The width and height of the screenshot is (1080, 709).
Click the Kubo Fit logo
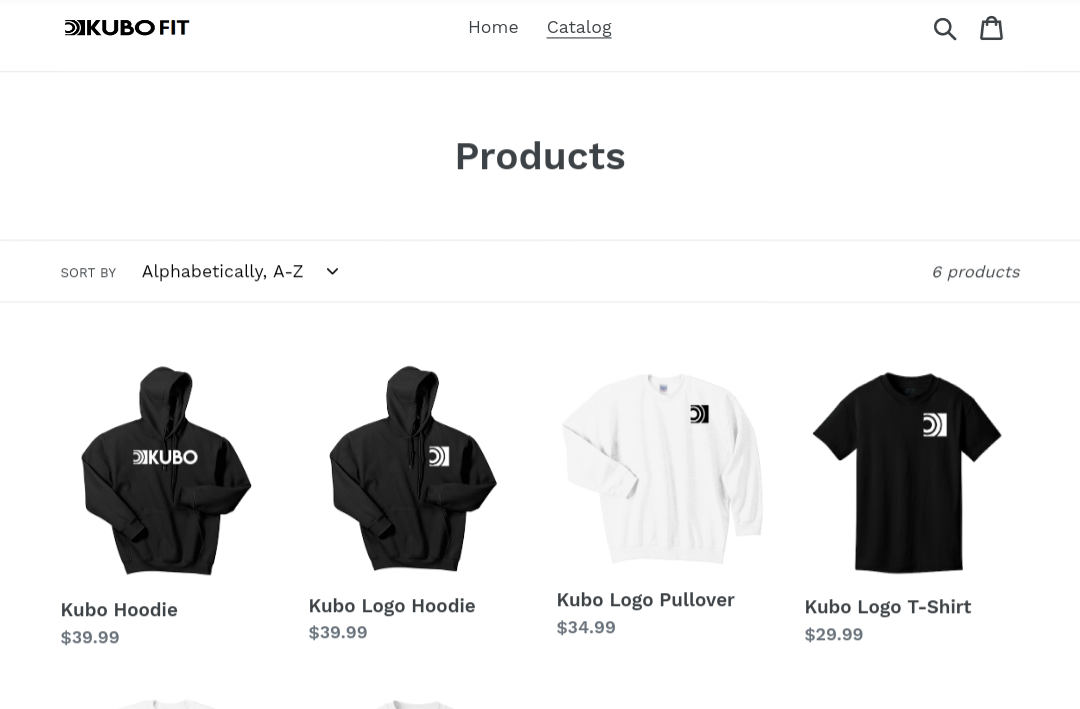(x=127, y=28)
